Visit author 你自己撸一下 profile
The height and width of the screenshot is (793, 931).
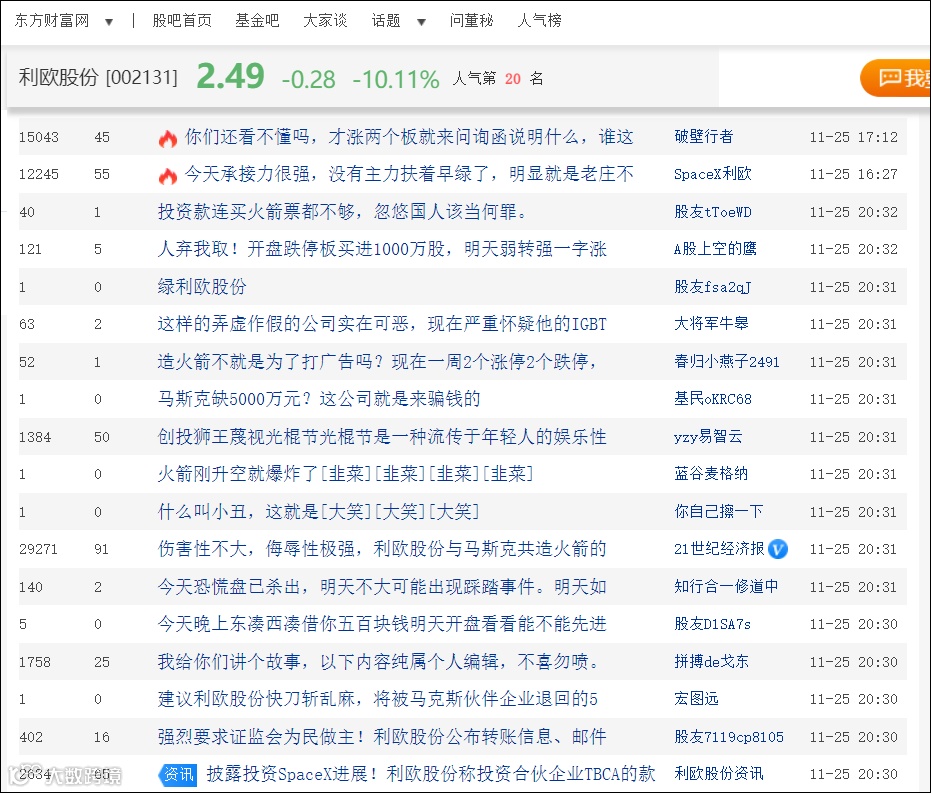[x=718, y=511]
